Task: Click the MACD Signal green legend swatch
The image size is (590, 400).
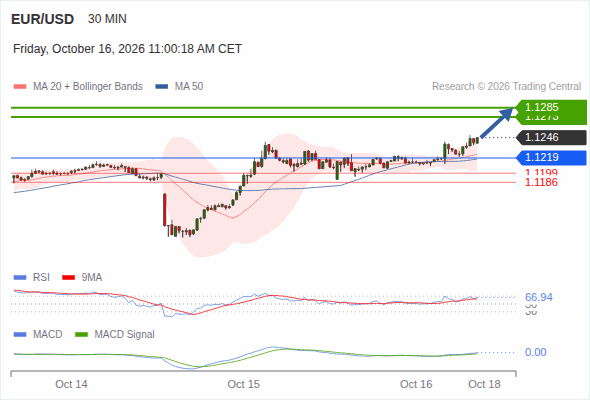Action: point(81,335)
